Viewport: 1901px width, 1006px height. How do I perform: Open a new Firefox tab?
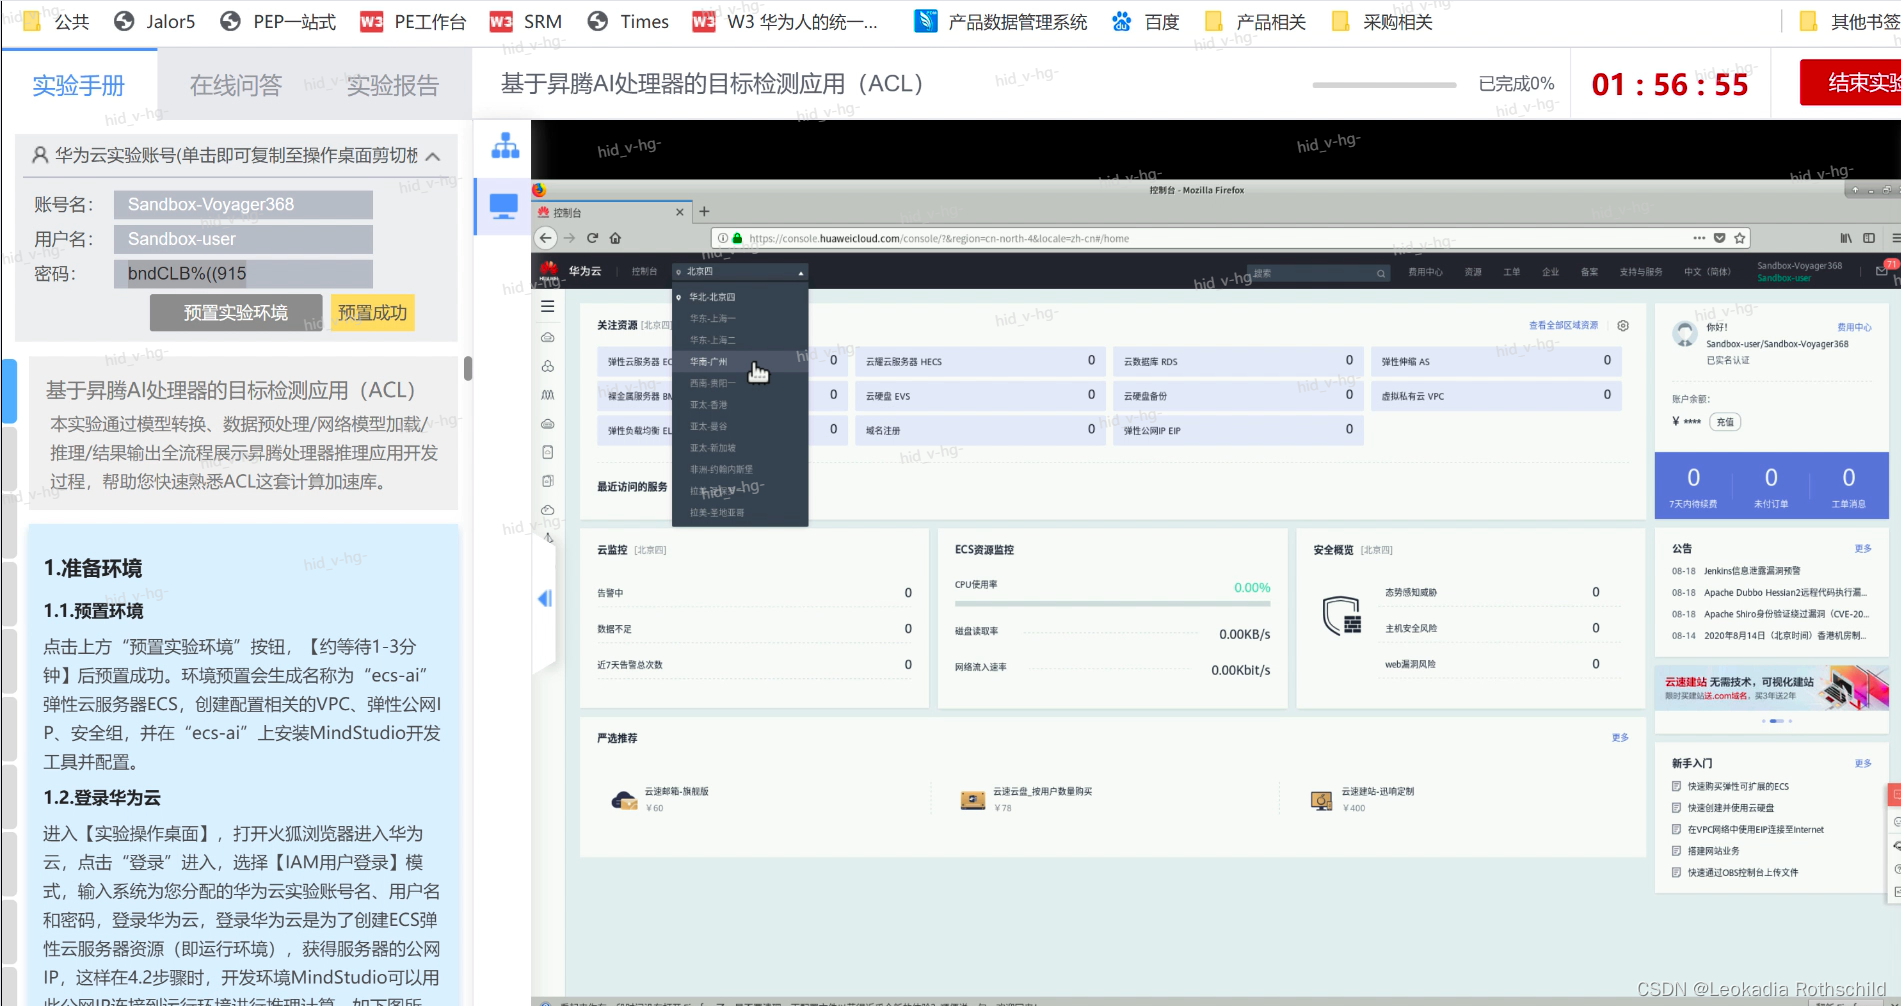tap(704, 211)
